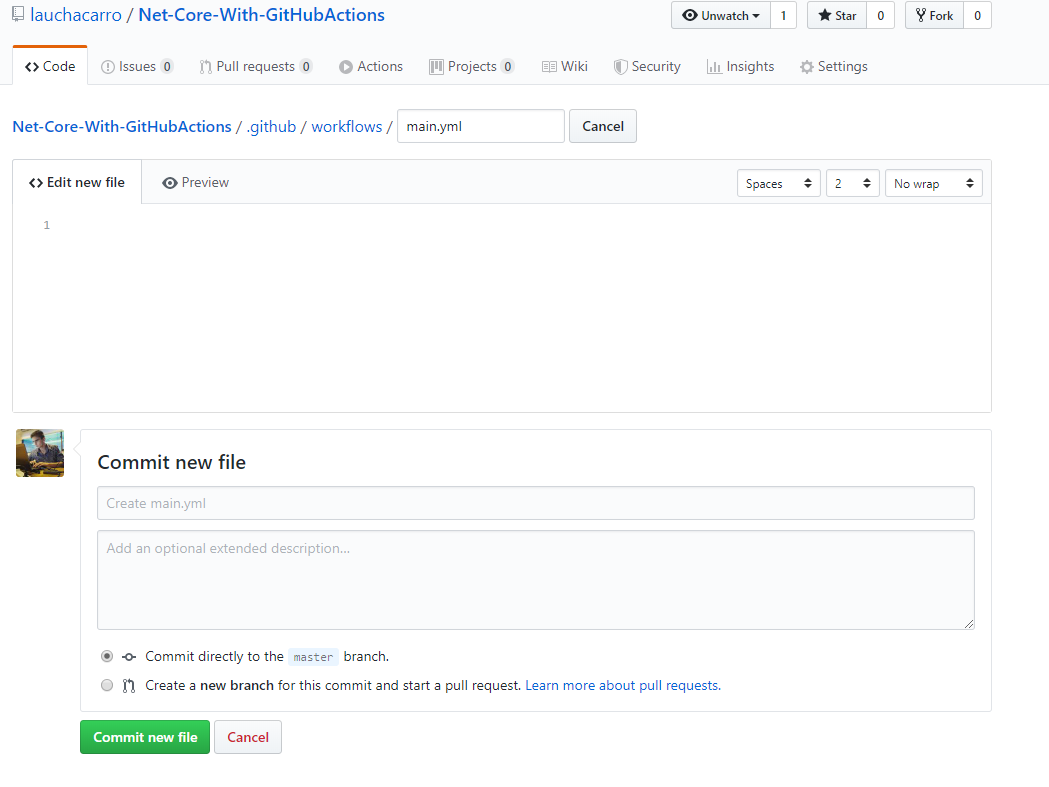Click the Security shield icon
Viewport: 1049px width, 787px height.
[x=620, y=67]
